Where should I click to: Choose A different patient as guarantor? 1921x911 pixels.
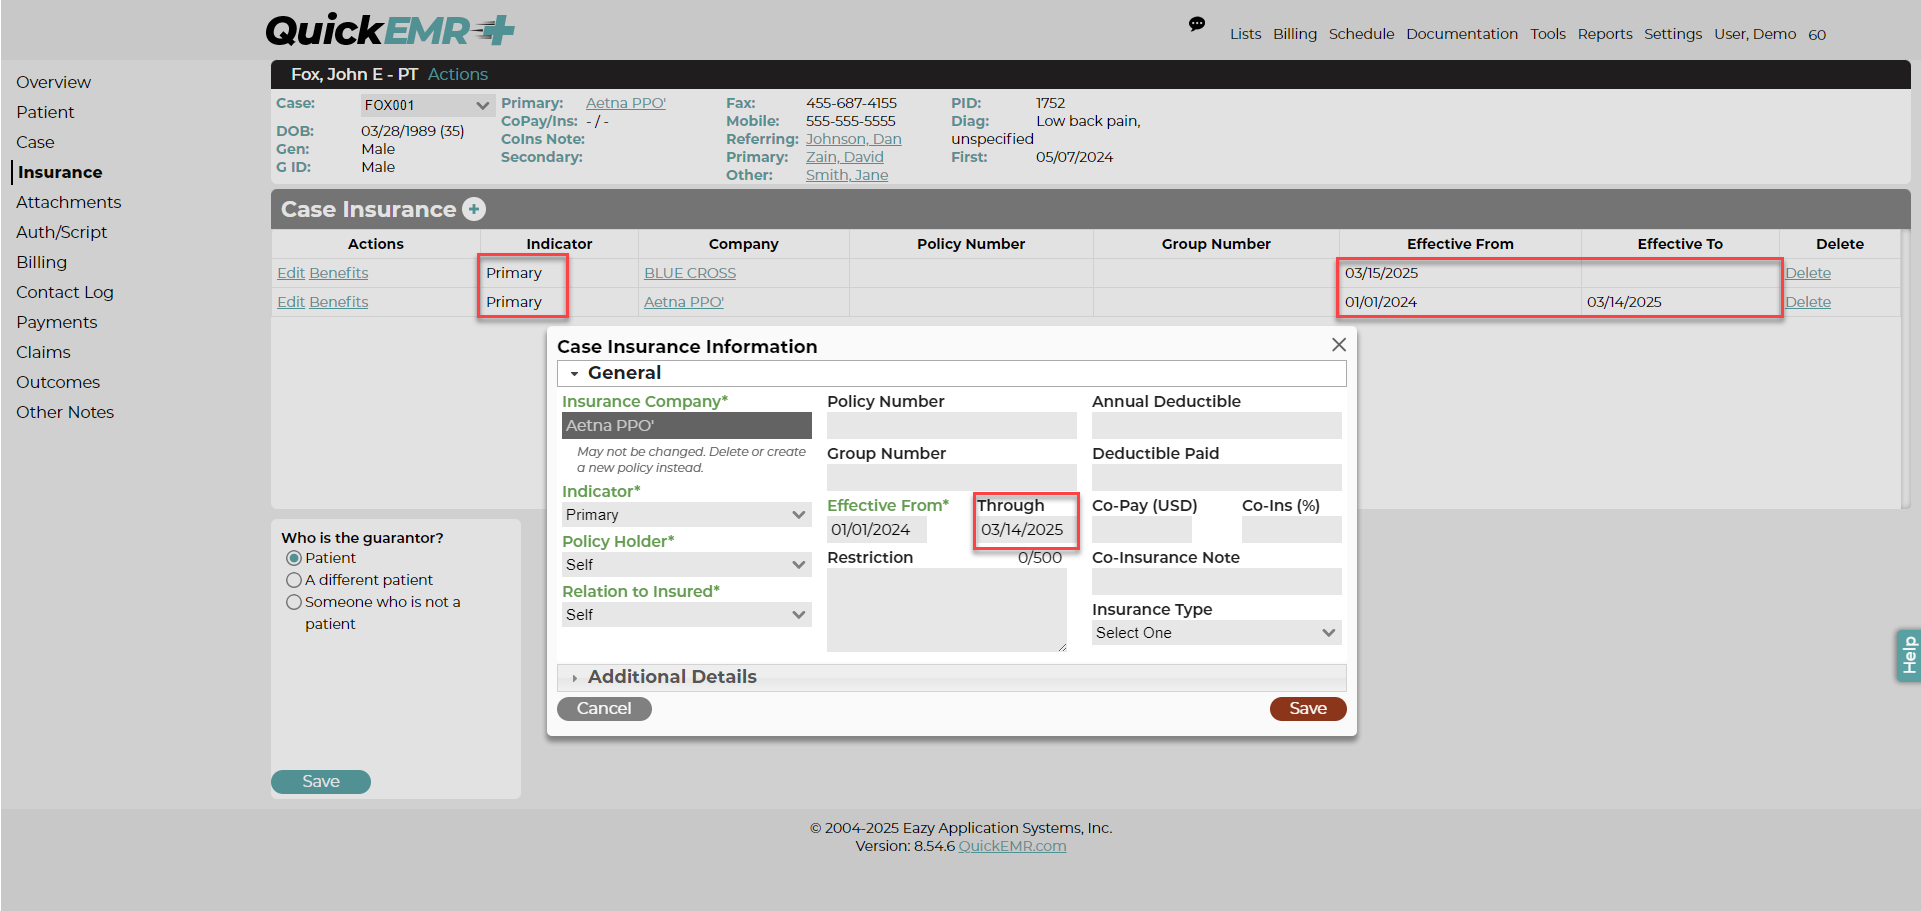(294, 580)
